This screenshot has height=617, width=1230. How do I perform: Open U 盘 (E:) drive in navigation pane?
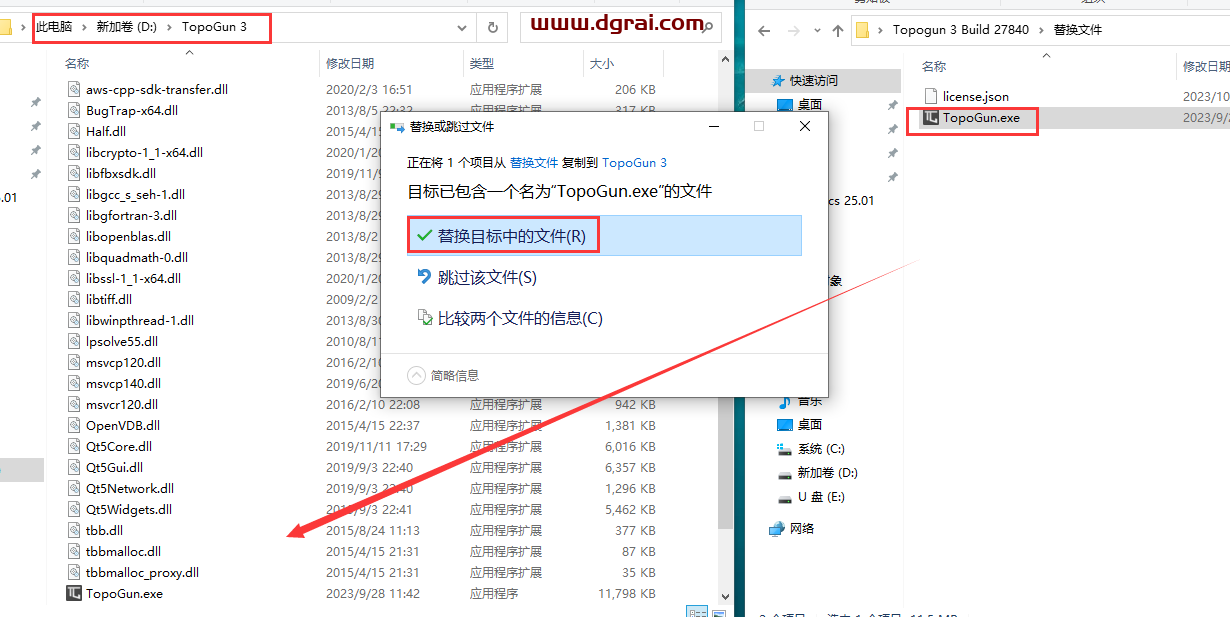click(820, 496)
